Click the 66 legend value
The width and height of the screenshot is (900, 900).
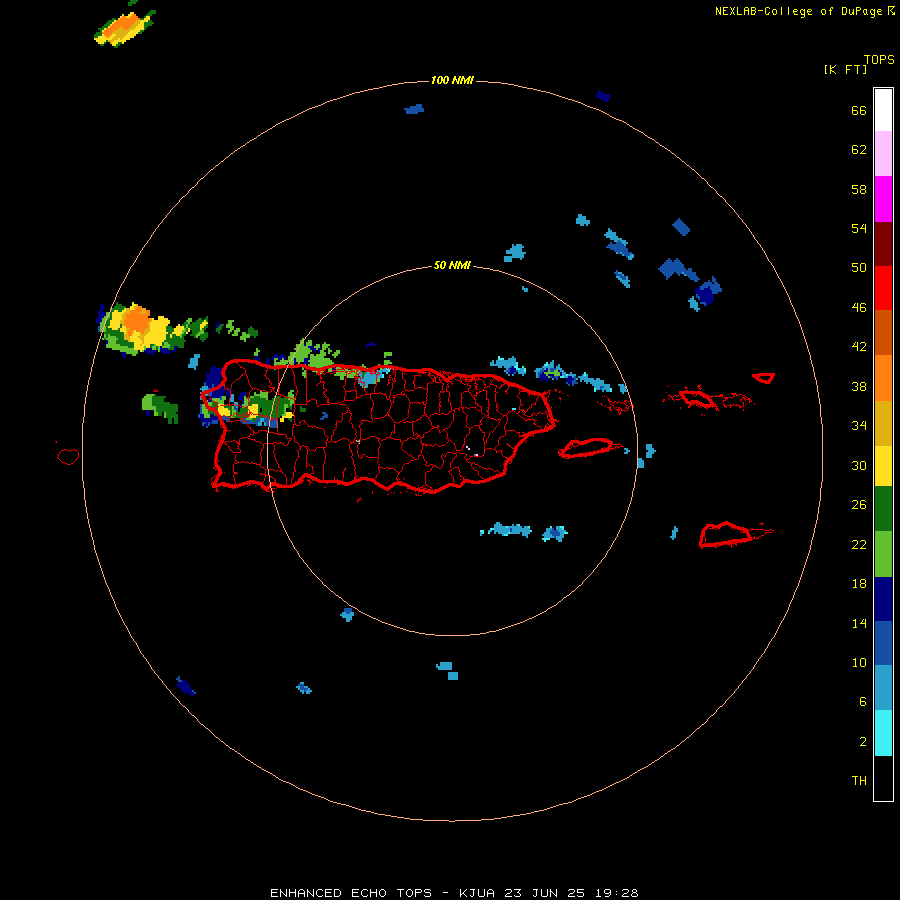pyautogui.click(x=859, y=111)
